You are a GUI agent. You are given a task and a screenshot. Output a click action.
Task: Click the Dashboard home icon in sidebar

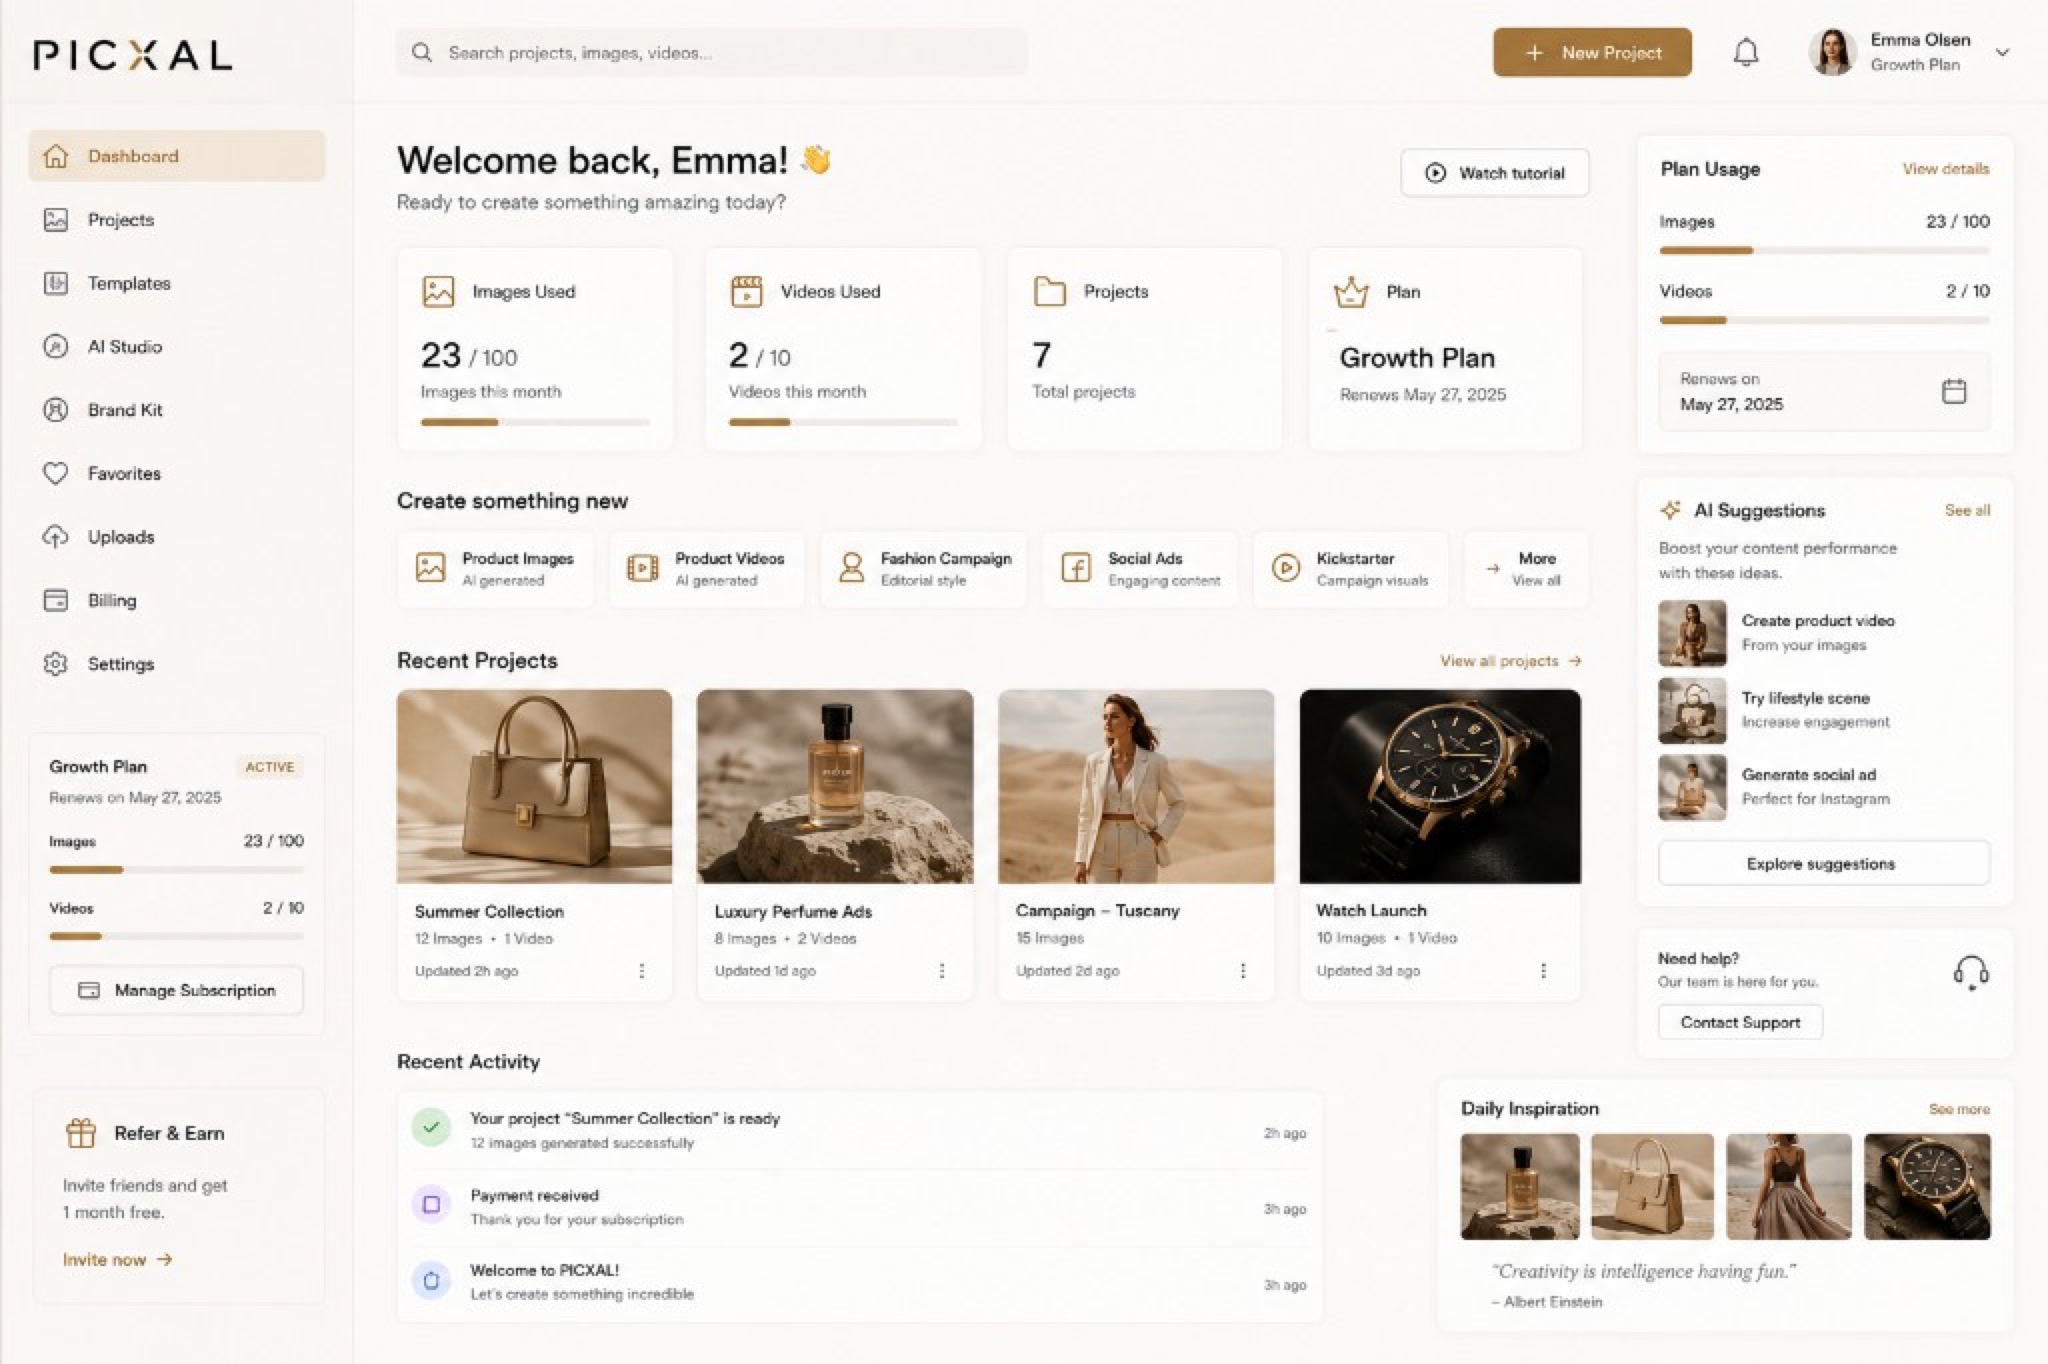click(x=56, y=156)
